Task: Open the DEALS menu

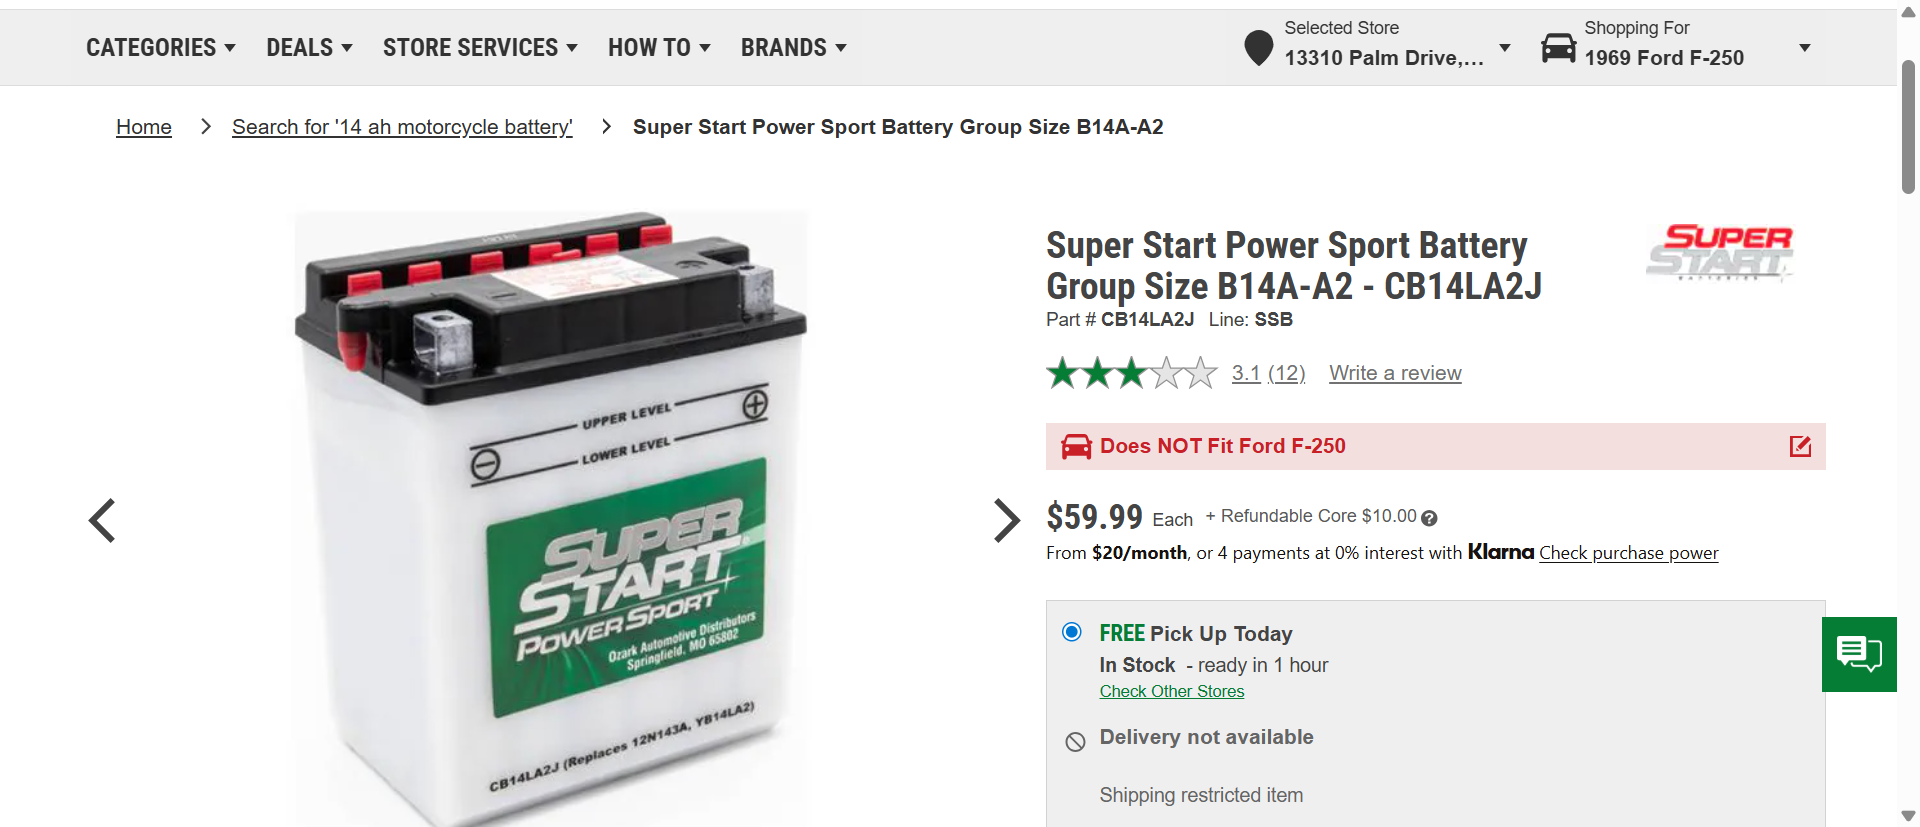Action: click(x=309, y=47)
